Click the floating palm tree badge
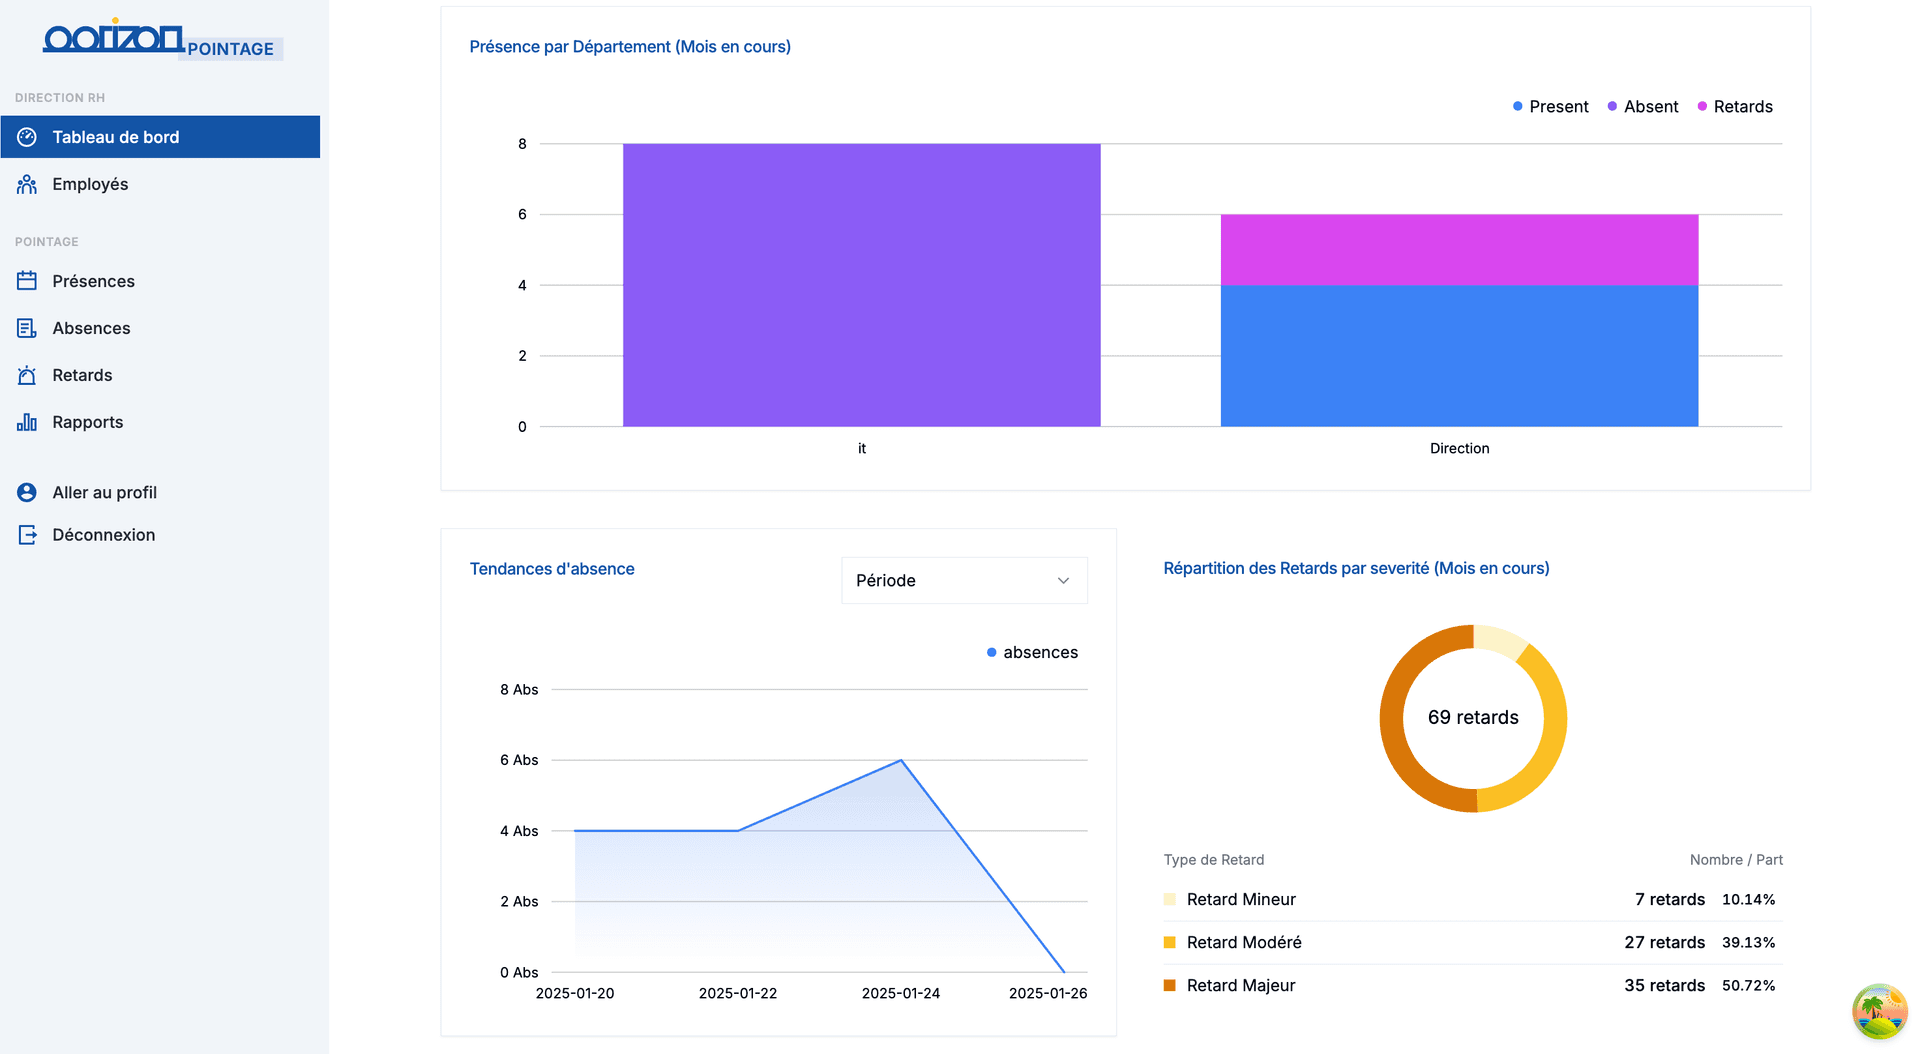The image size is (1920, 1054). tap(1879, 1011)
